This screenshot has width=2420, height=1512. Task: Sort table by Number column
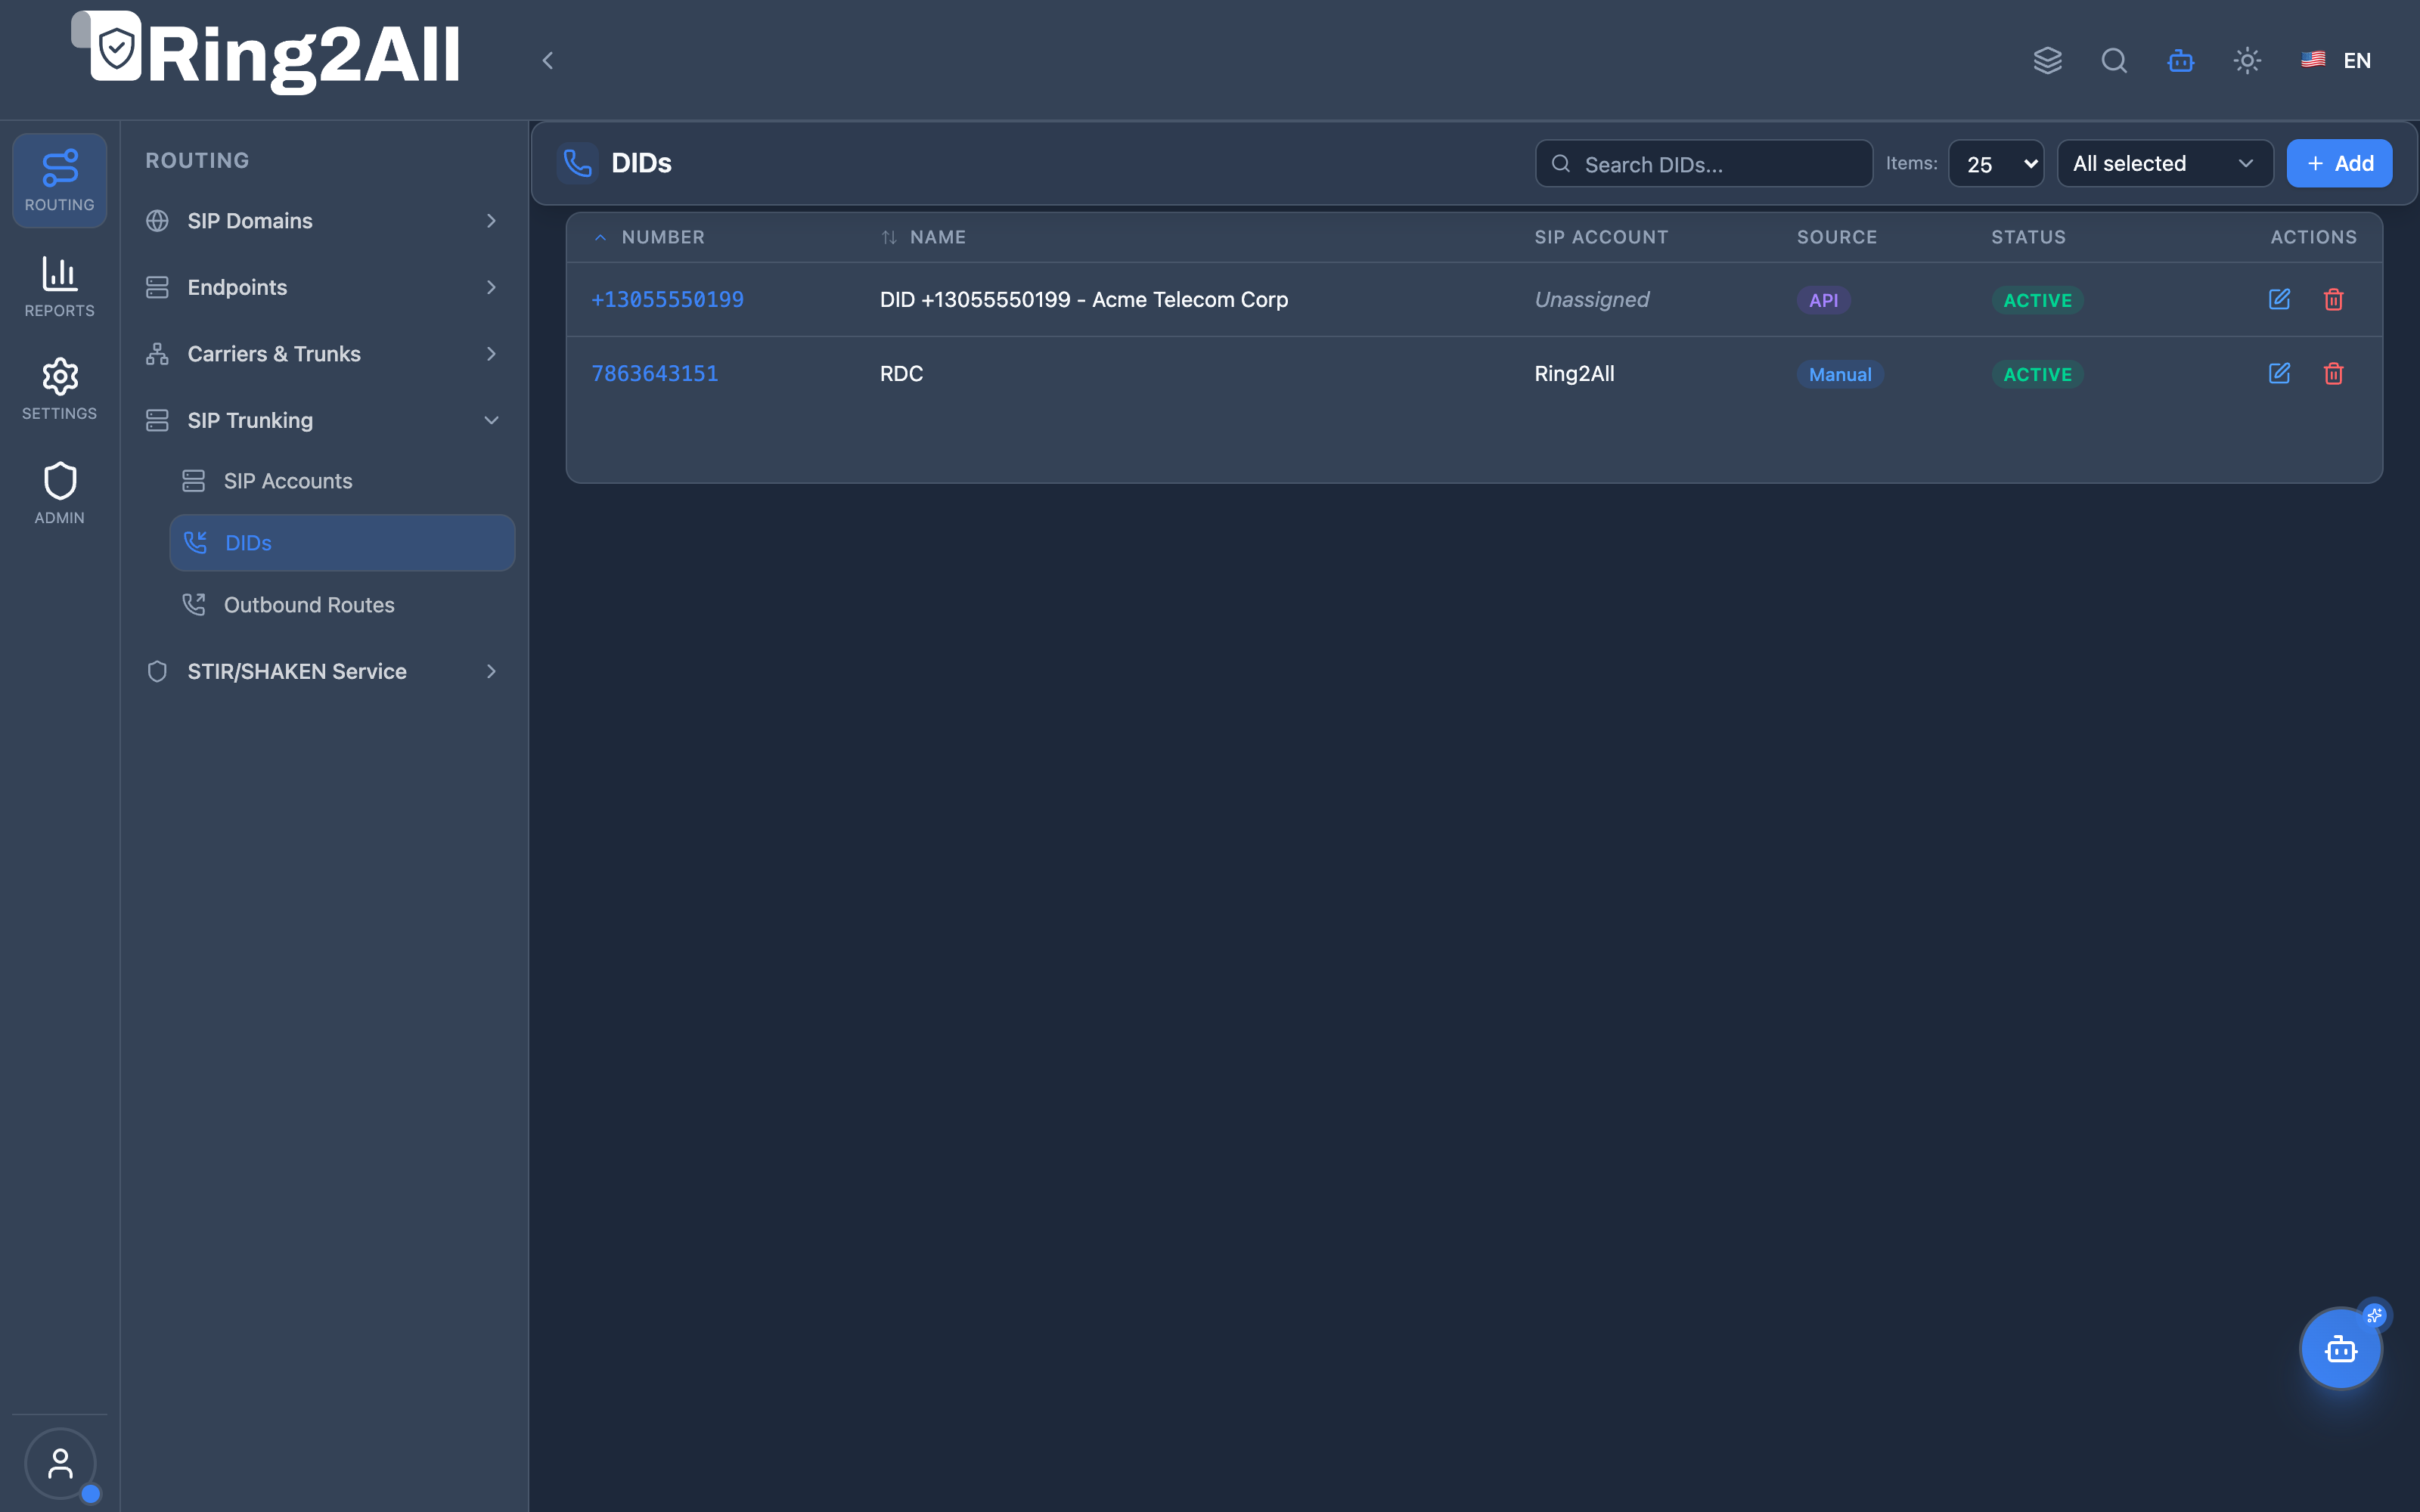[x=650, y=237]
